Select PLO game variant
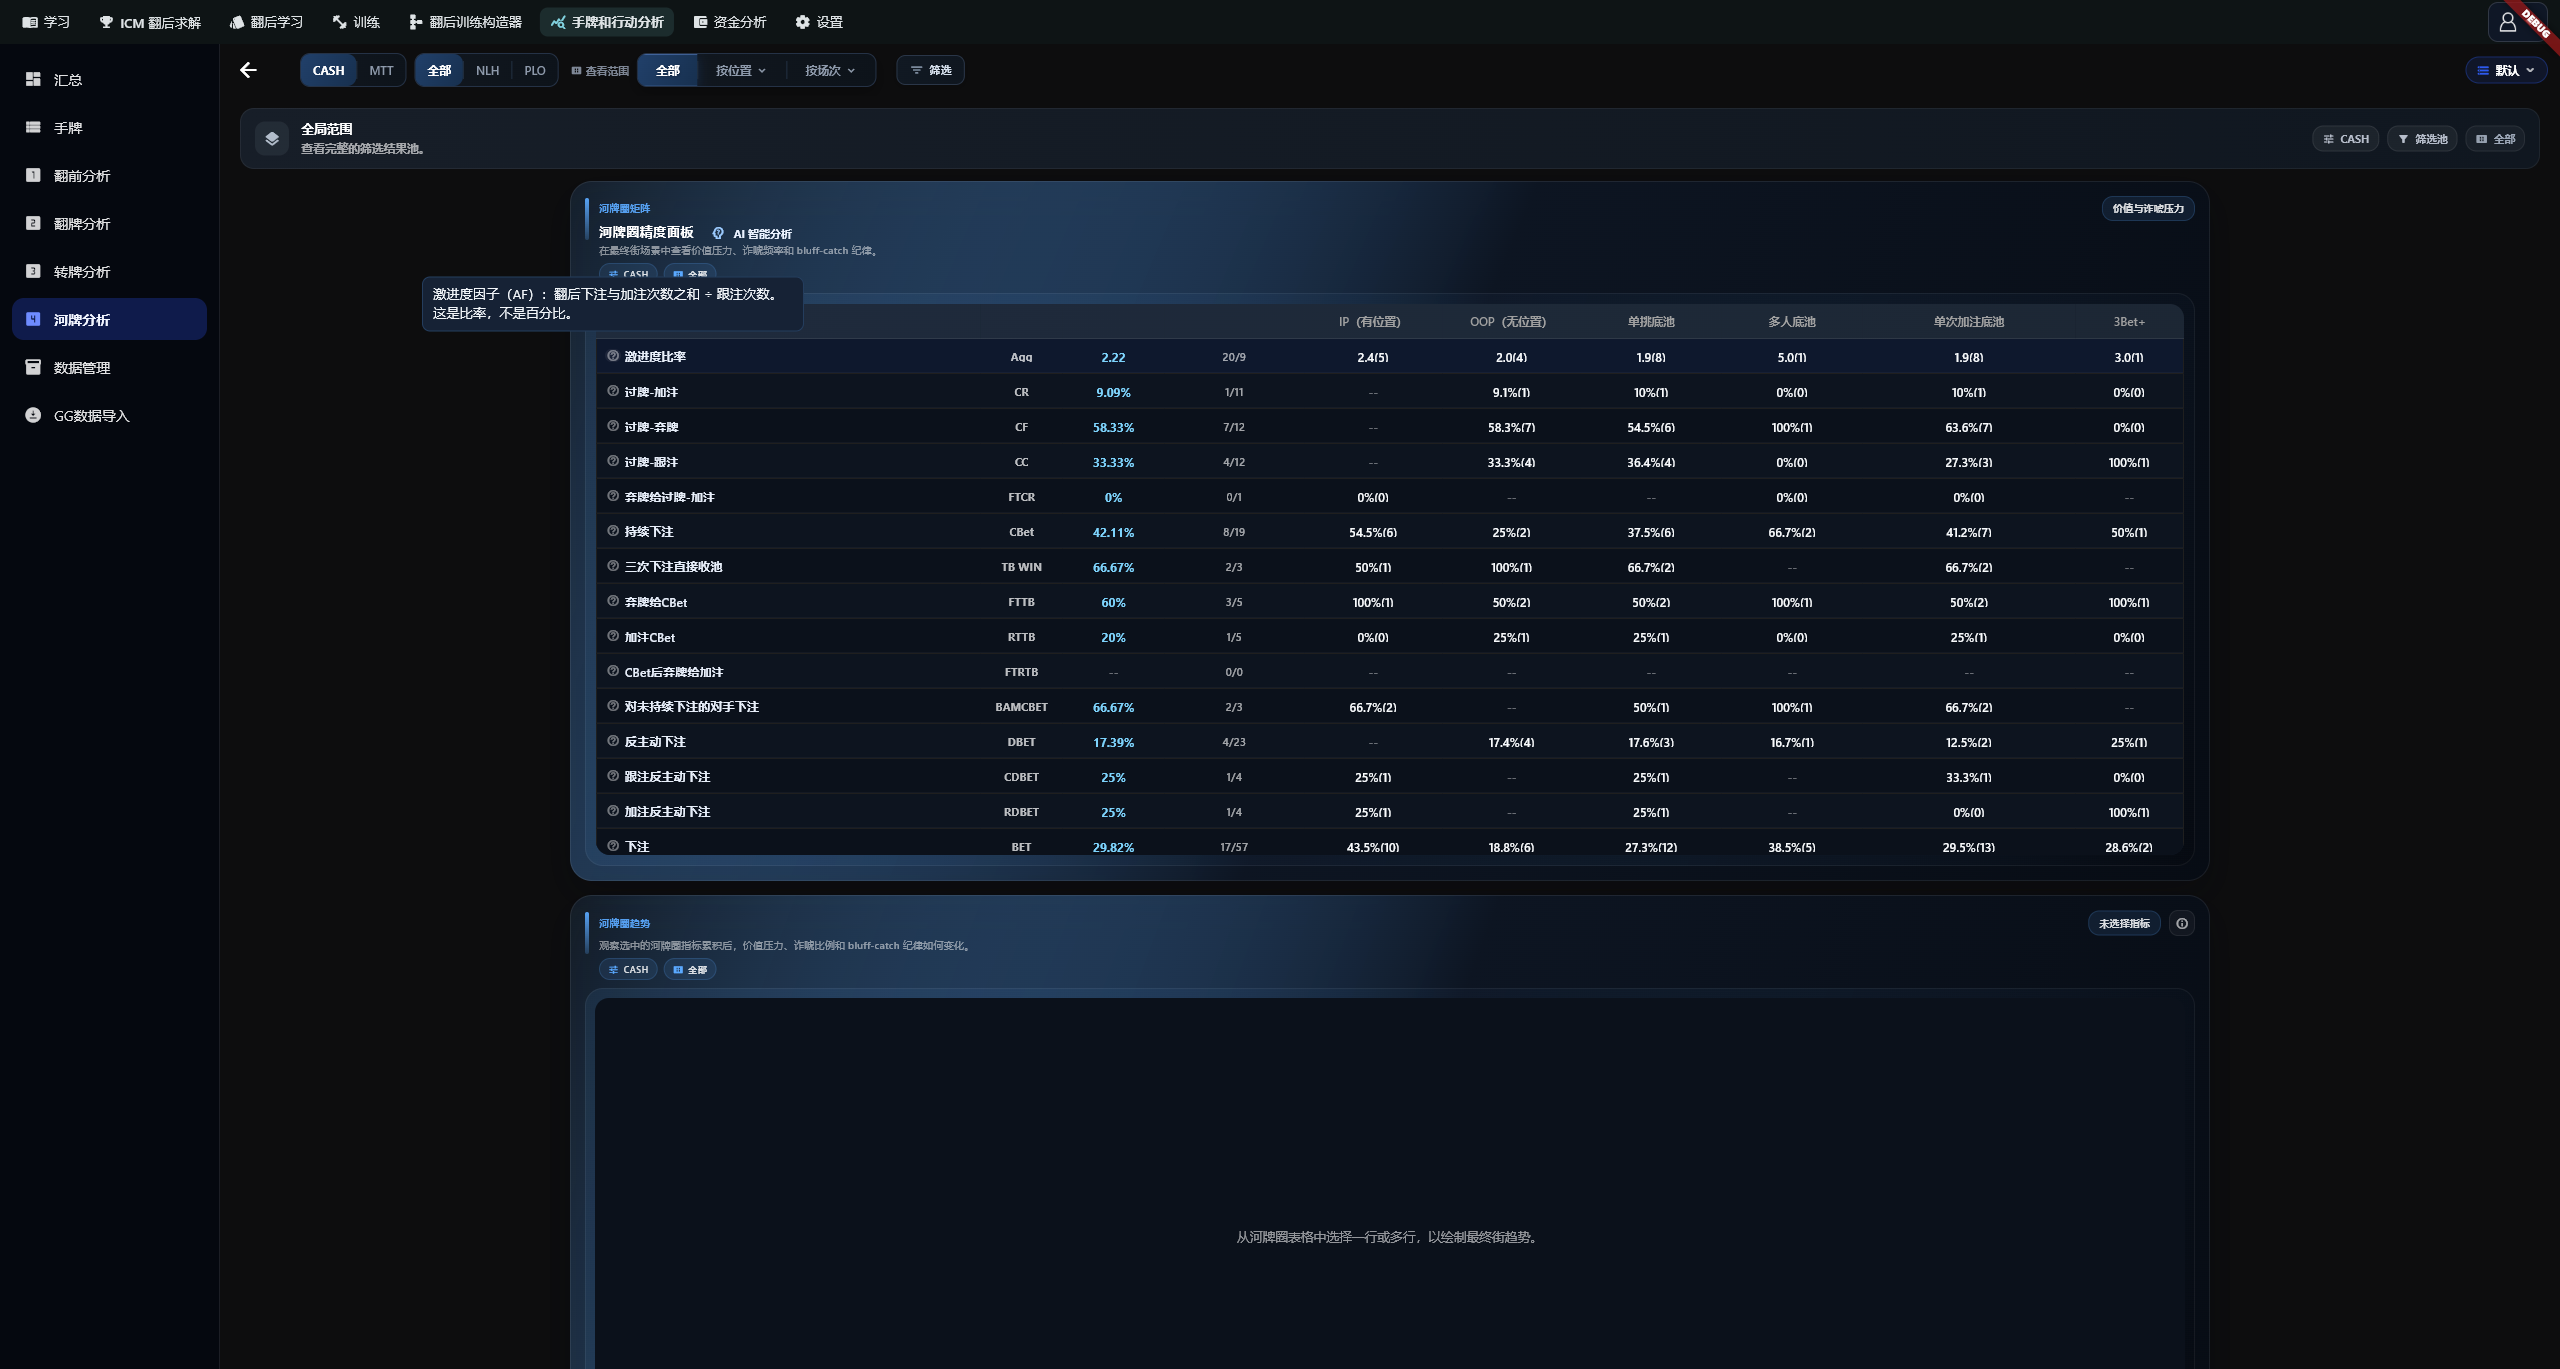 [535, 70]
